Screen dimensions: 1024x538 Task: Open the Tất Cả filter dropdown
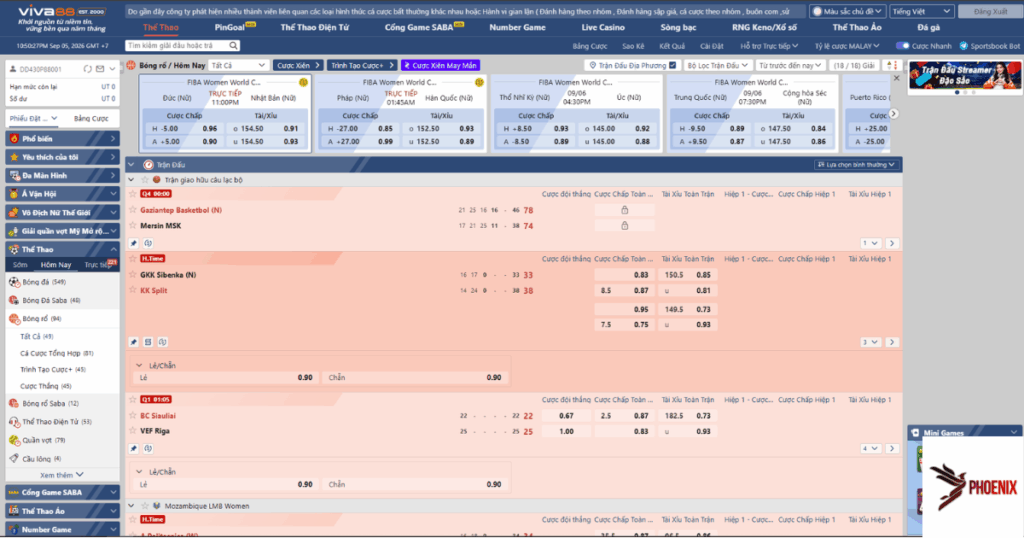[x=238, y=65]
